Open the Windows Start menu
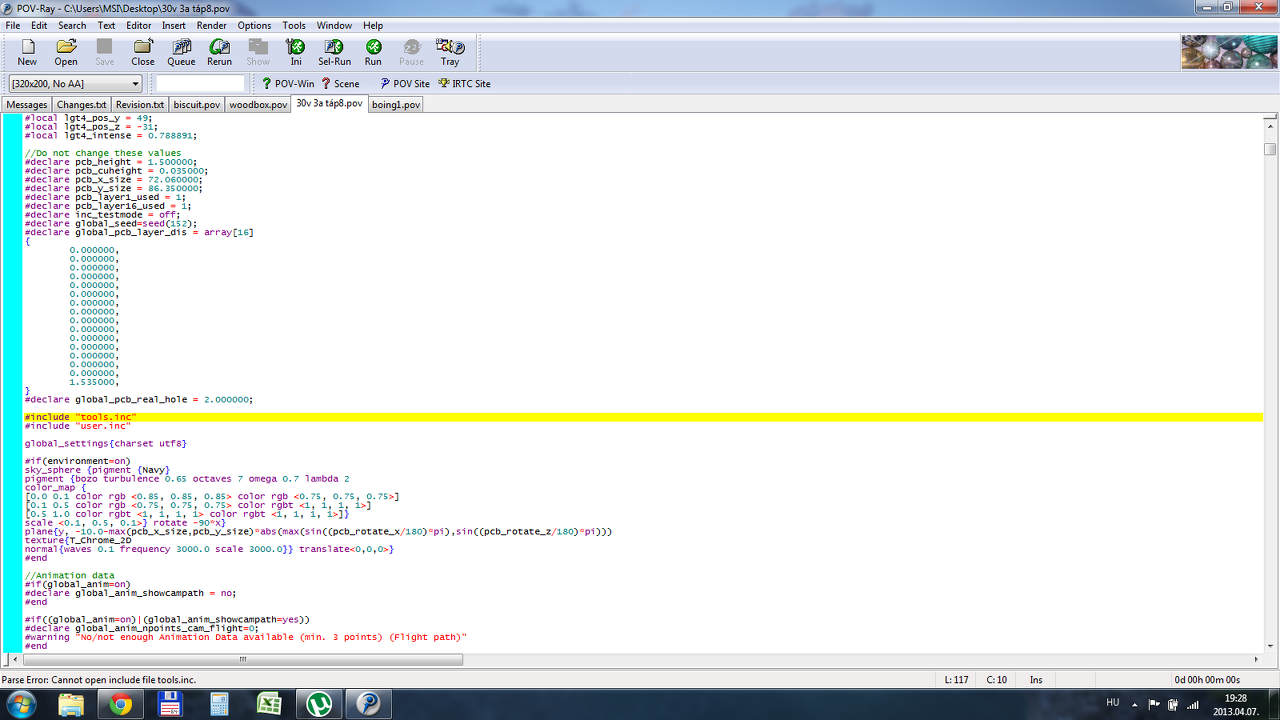Screen dimensions: 1280x720 22,704
